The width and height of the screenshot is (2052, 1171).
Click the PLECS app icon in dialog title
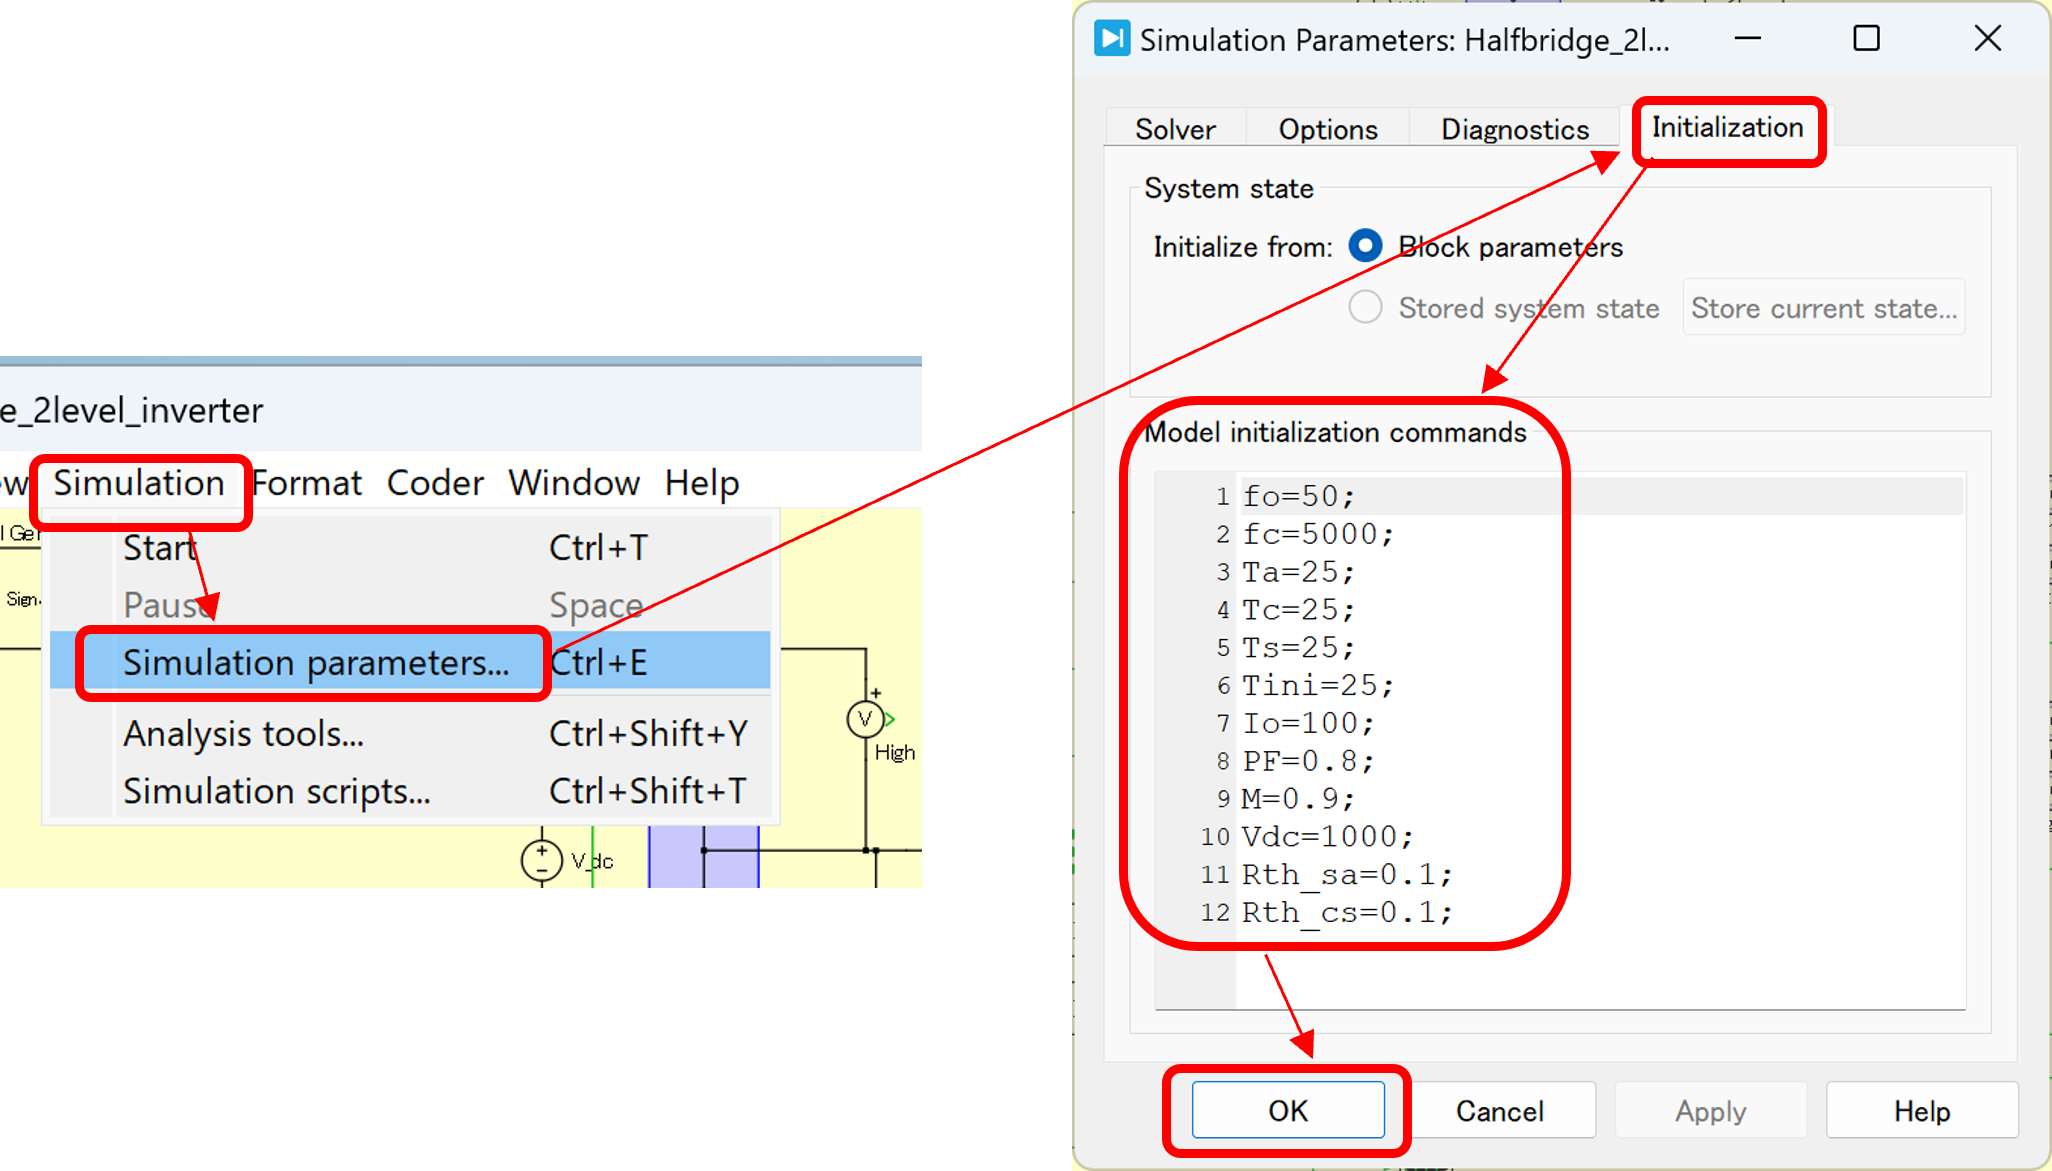click(x=1111, y=39)
